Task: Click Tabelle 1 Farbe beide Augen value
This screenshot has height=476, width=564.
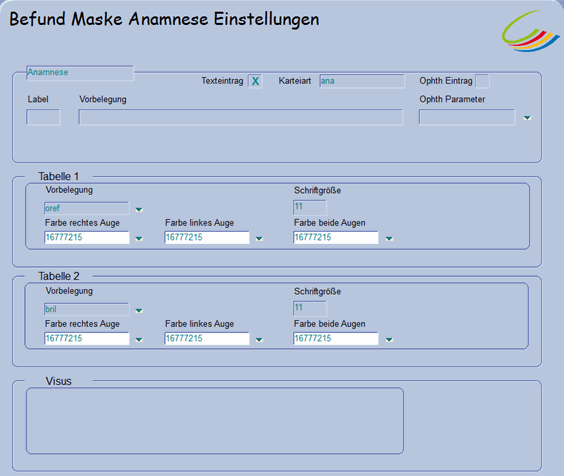Action: [336, 237]
